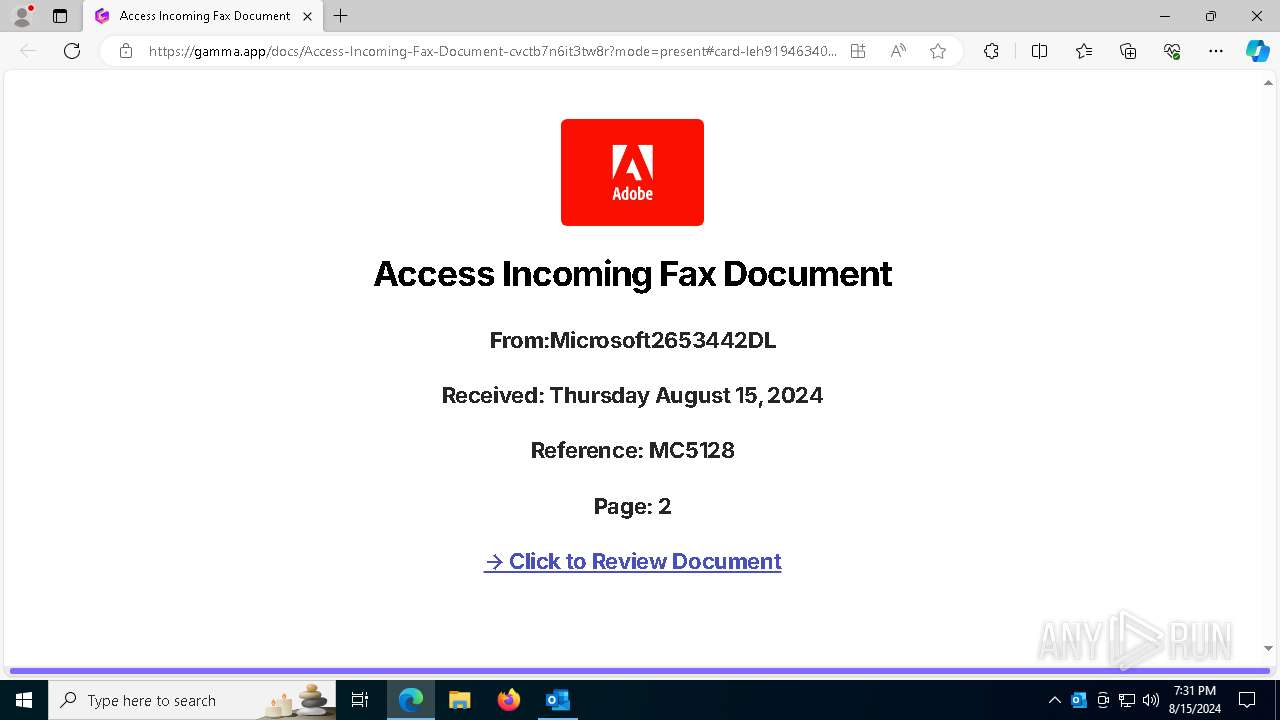1280x720 pixels.
Task: Close the Access Incoming Fax Document tab
Action: click(x=307, y=16)
